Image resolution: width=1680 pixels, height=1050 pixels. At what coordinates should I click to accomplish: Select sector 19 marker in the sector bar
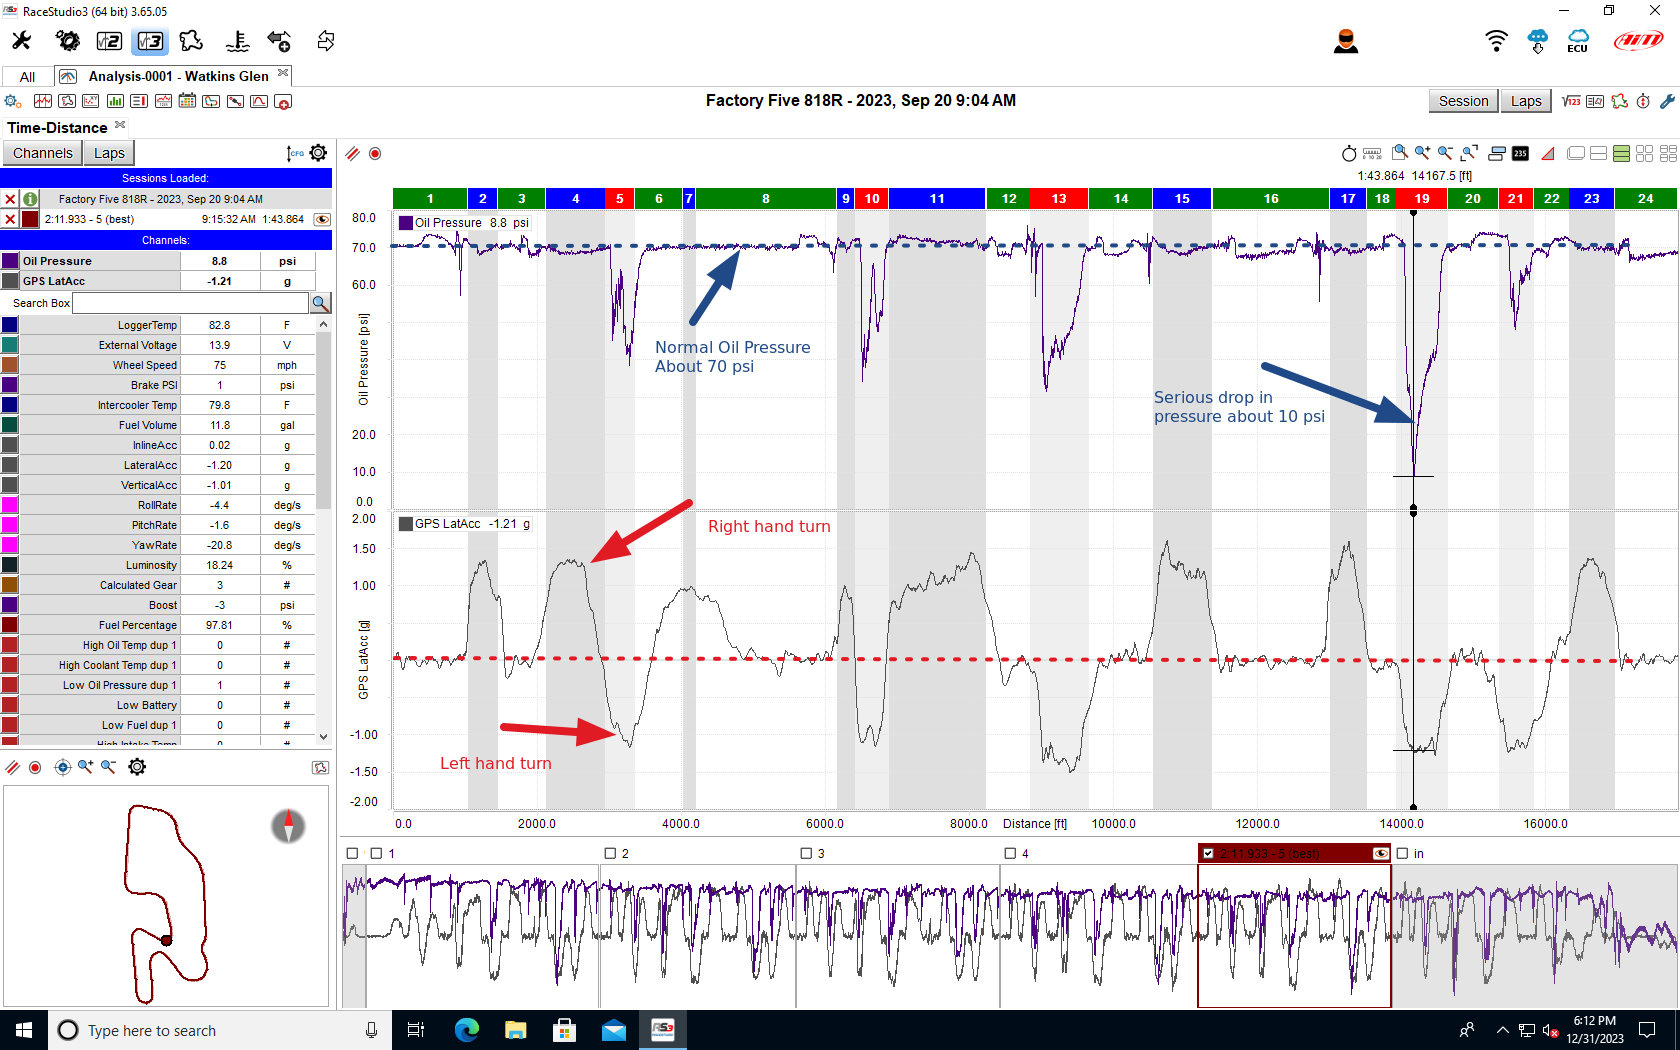click(x=1422, y=199)
